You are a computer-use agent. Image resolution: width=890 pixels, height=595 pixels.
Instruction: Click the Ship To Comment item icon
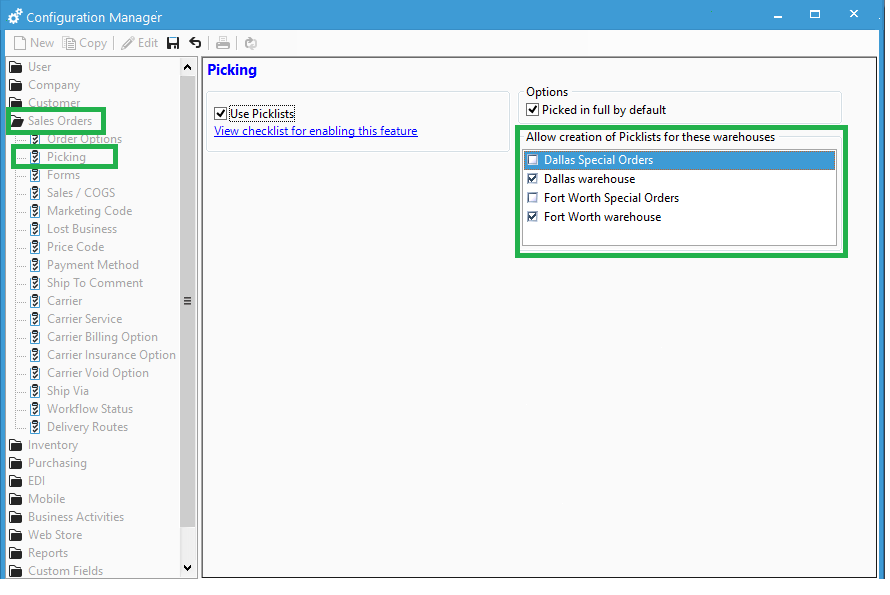pos(35,283)
